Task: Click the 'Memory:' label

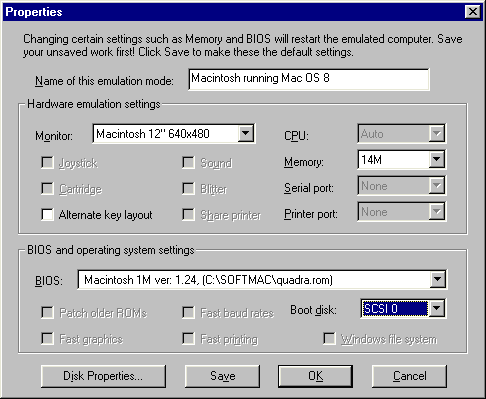Action: point(304,162)
